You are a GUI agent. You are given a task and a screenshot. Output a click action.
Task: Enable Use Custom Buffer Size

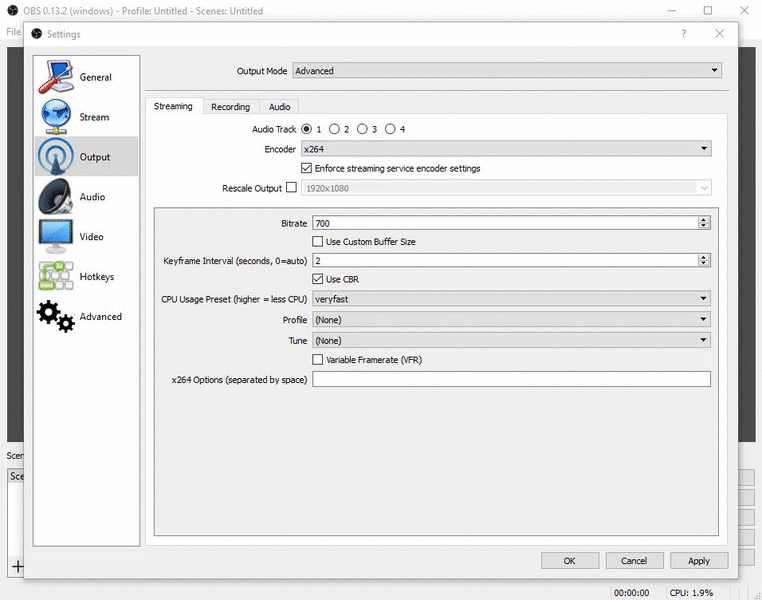pos(317,241)
